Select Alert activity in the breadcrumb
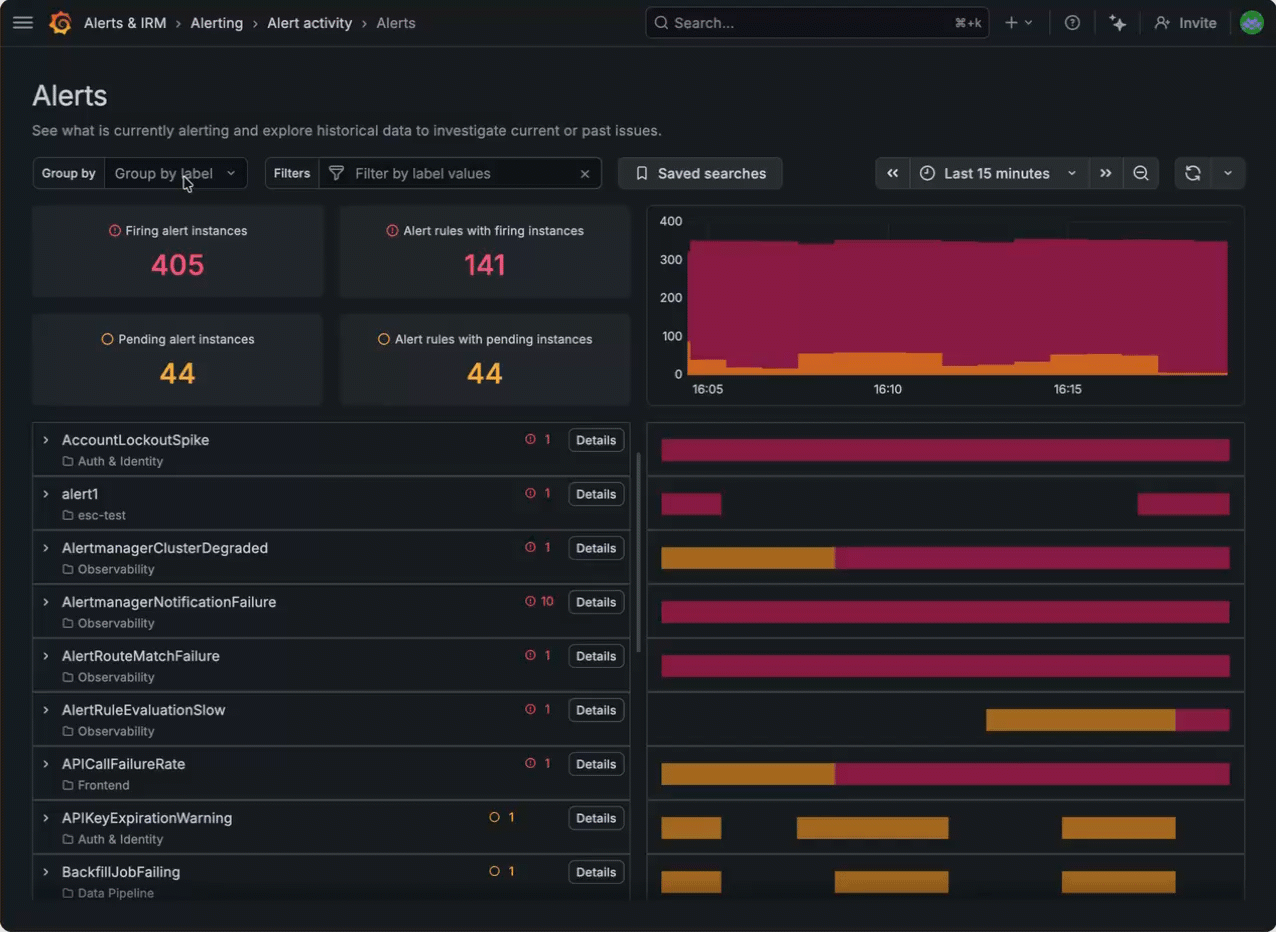1276x932 pixels. (x=309, y=22)
